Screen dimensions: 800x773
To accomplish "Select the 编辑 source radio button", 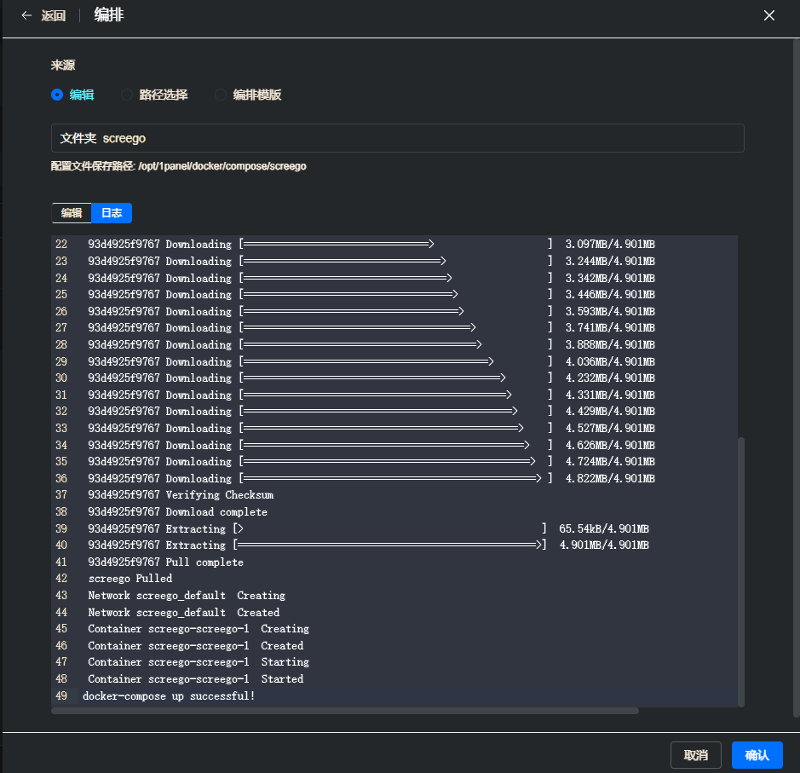I will (x=57, y=95).
